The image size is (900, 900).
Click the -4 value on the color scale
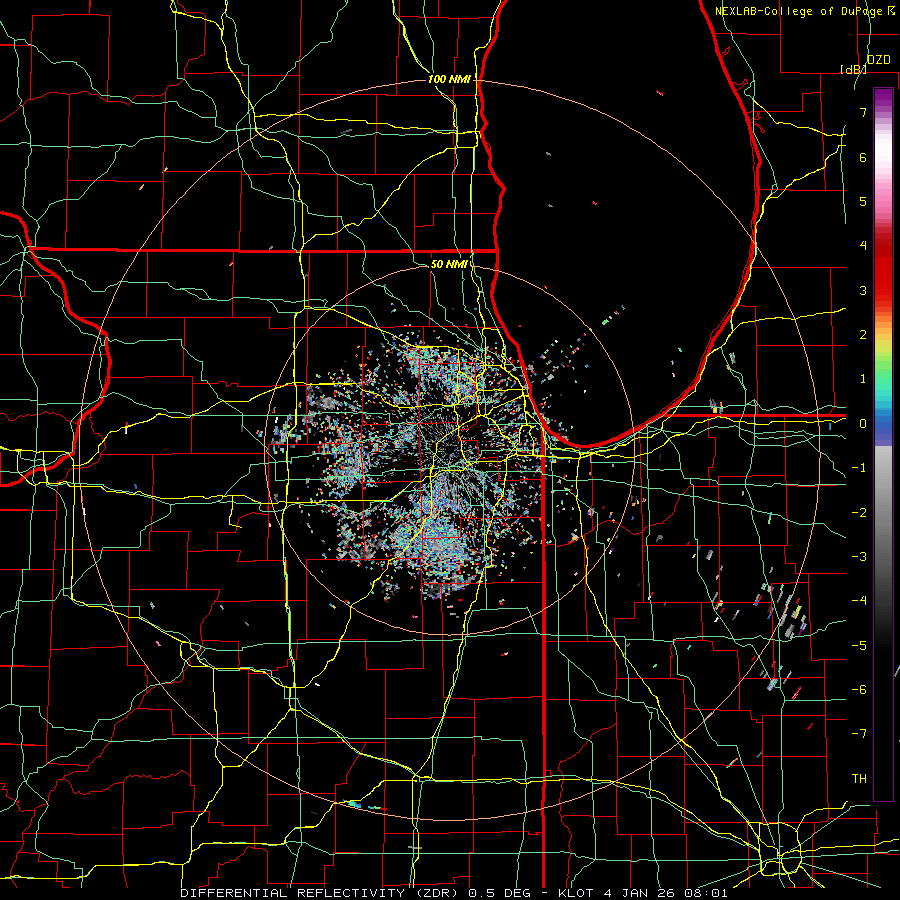coord(859,600)
